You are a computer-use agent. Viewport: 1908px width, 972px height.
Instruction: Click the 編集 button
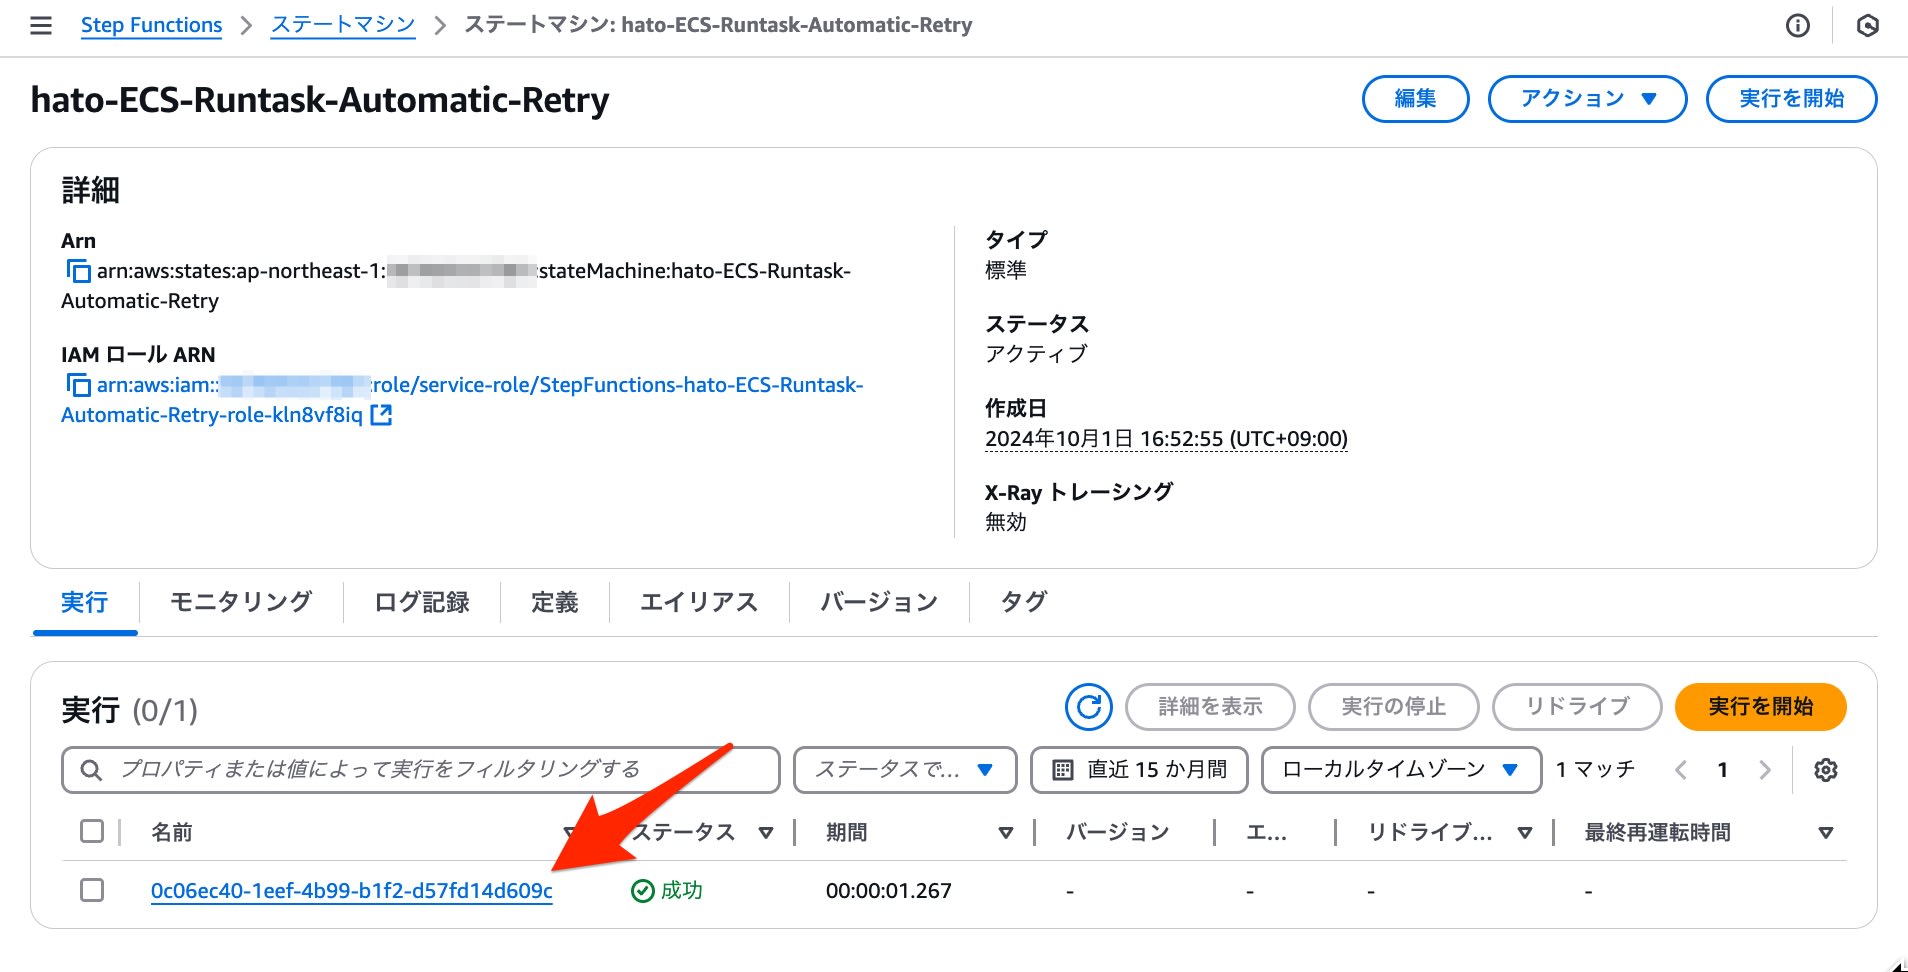tap(1415, 99)
